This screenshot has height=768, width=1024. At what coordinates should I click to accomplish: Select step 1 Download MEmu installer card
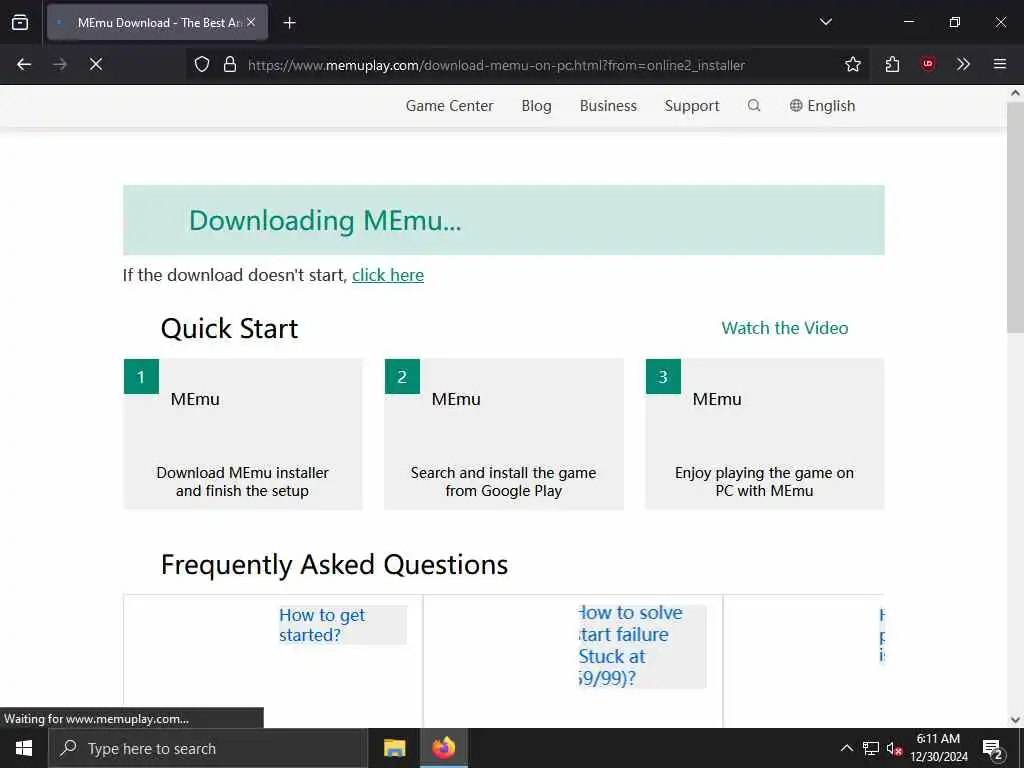(243, 434)
